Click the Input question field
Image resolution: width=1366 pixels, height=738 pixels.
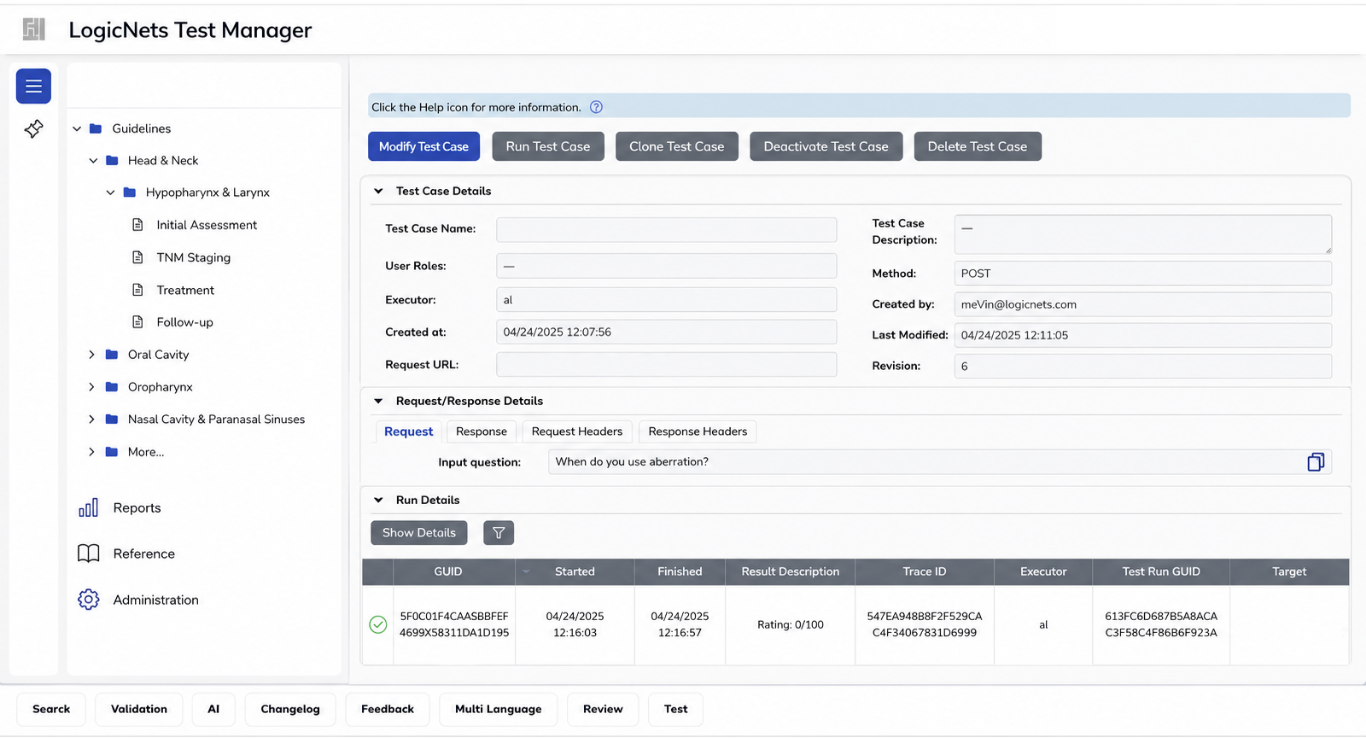pos(940,462)
